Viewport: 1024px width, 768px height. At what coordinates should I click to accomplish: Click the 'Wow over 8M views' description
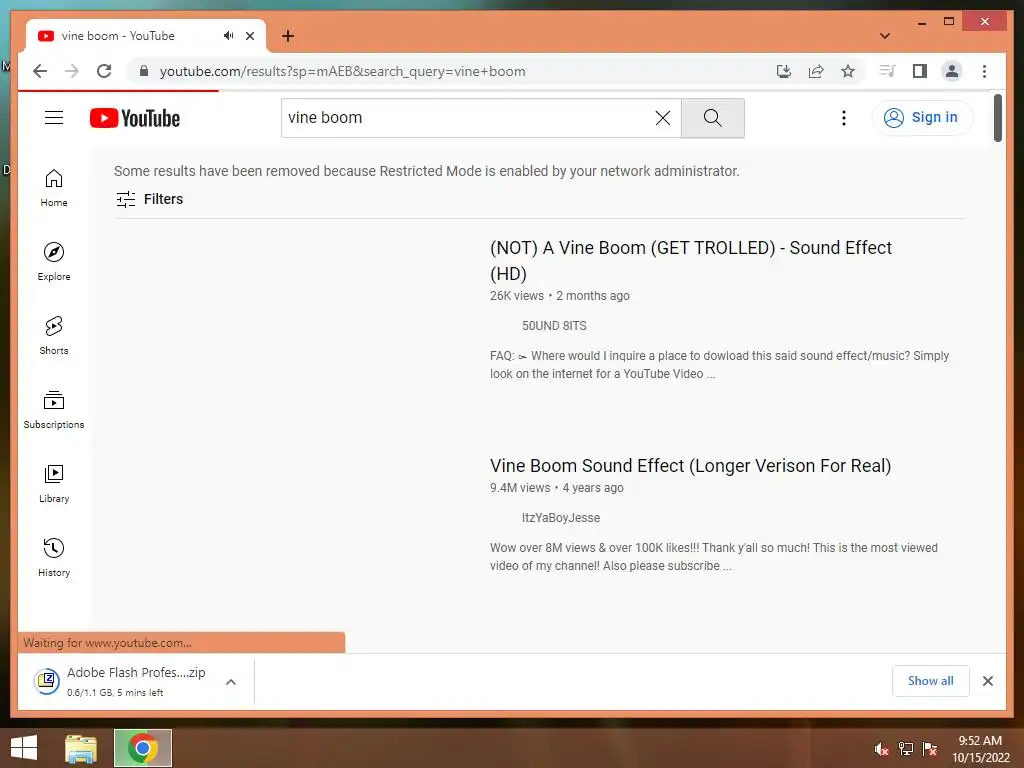(x=714, y=556)
